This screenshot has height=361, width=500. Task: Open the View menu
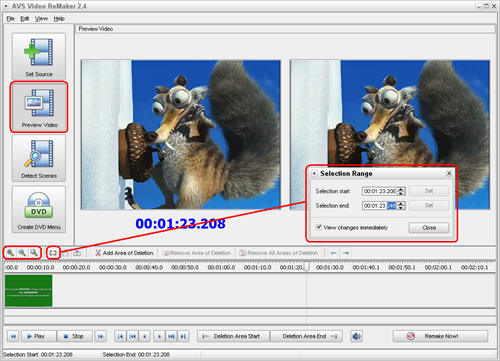pos(41,19)
